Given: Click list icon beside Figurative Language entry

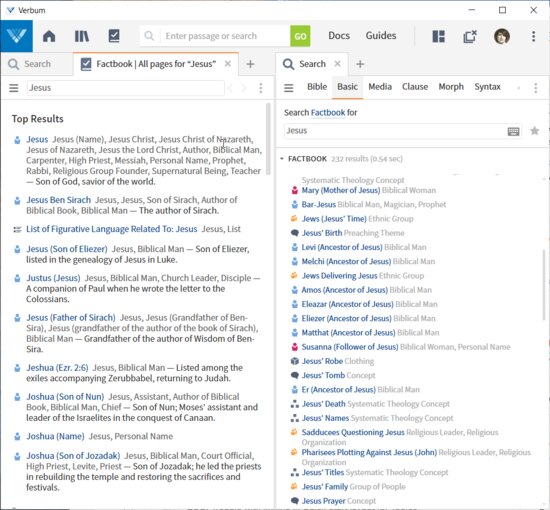Looking at the screenshot, I should [17, 230].
